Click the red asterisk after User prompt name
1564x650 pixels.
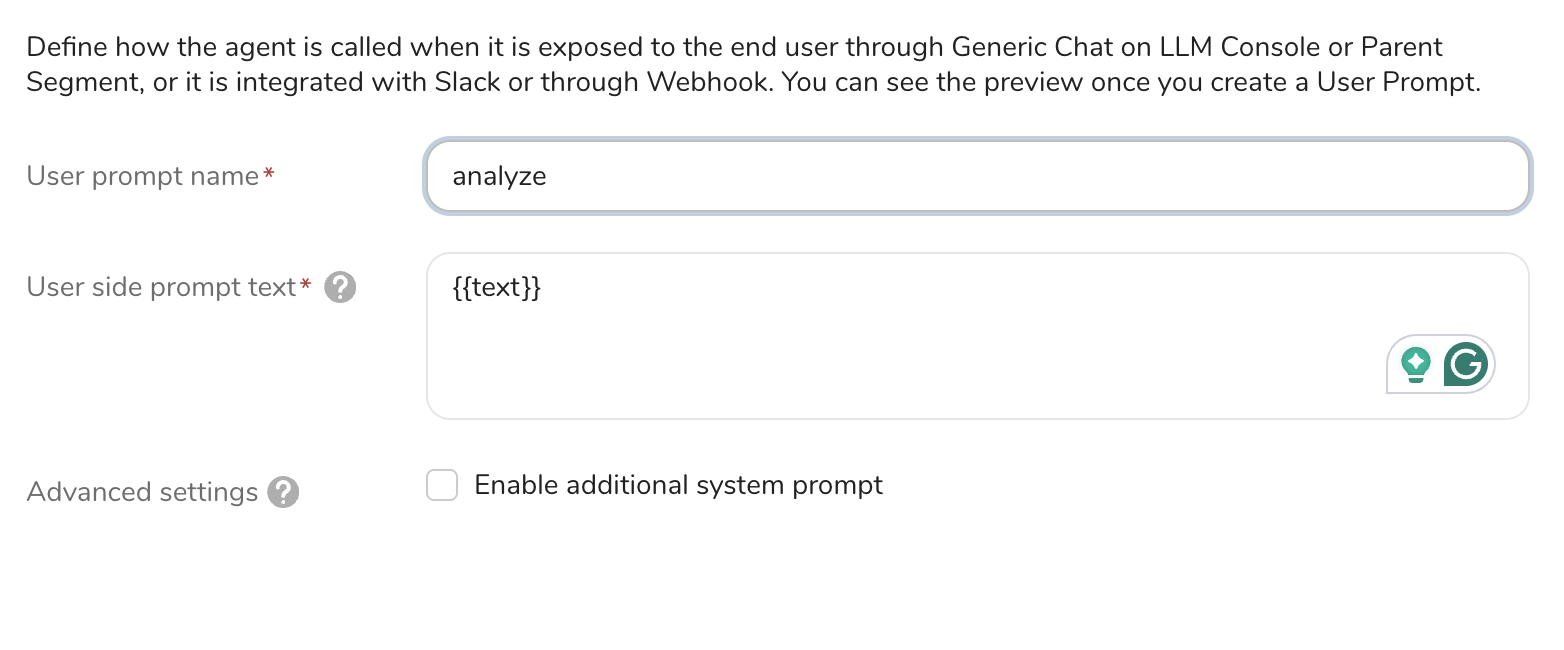[268, 176]
